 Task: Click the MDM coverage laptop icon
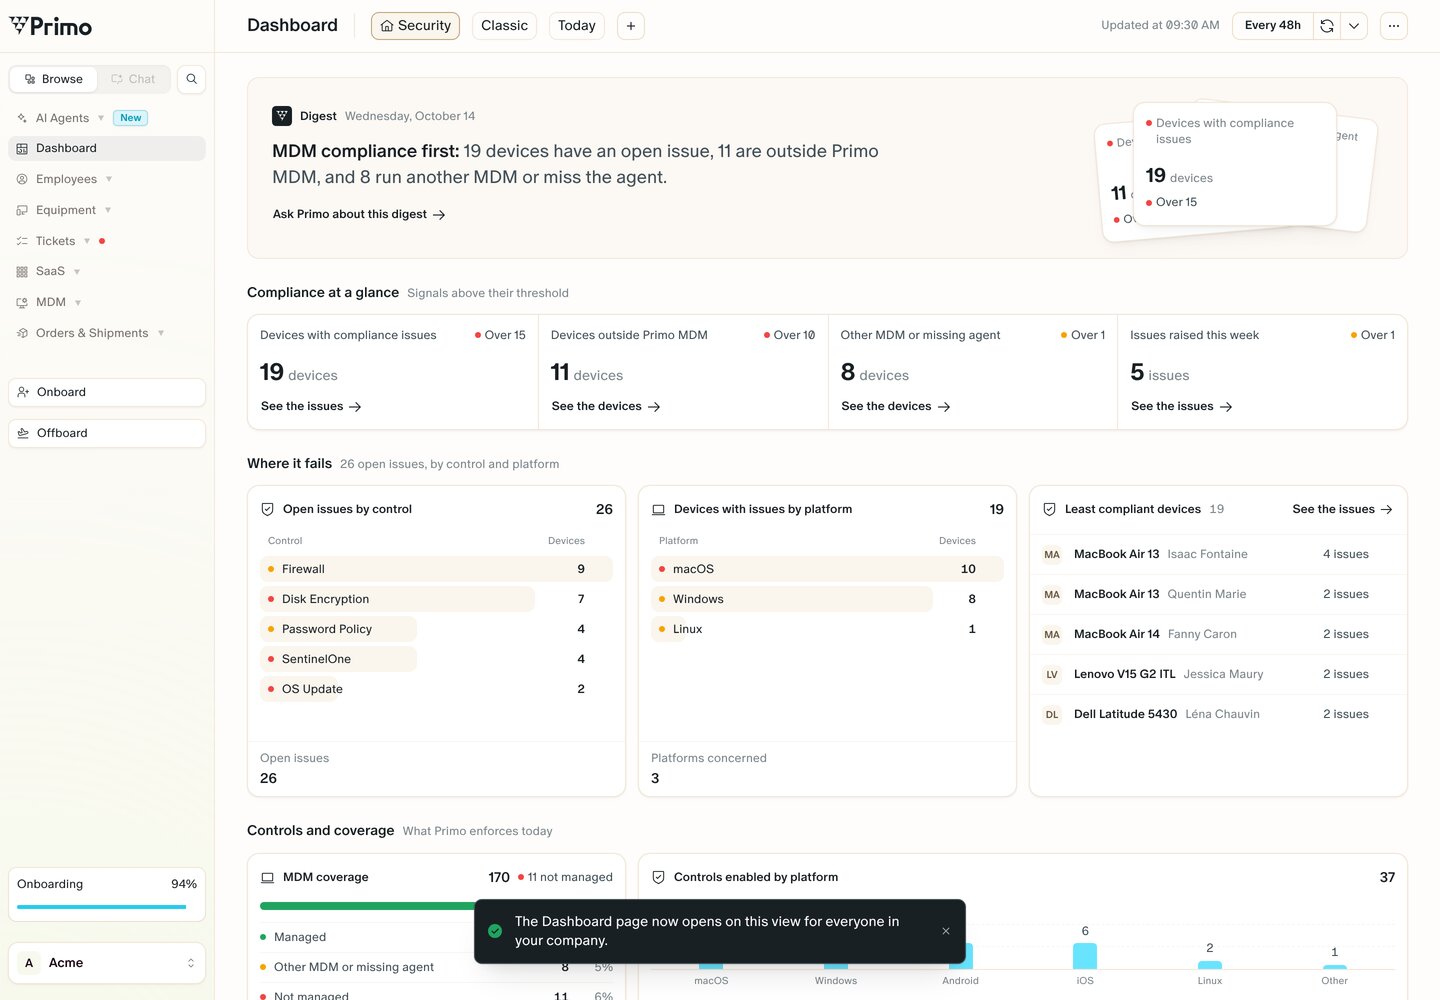[x=267, y=877]
